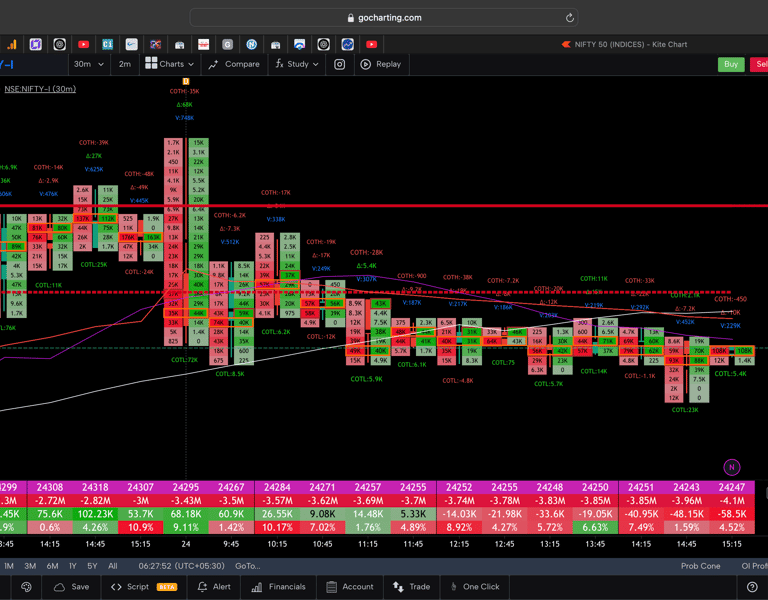Open the blue circled 'N' bookmark icon
The width and height of the screenshot is (768, 600).
click(x=251, y=45)
